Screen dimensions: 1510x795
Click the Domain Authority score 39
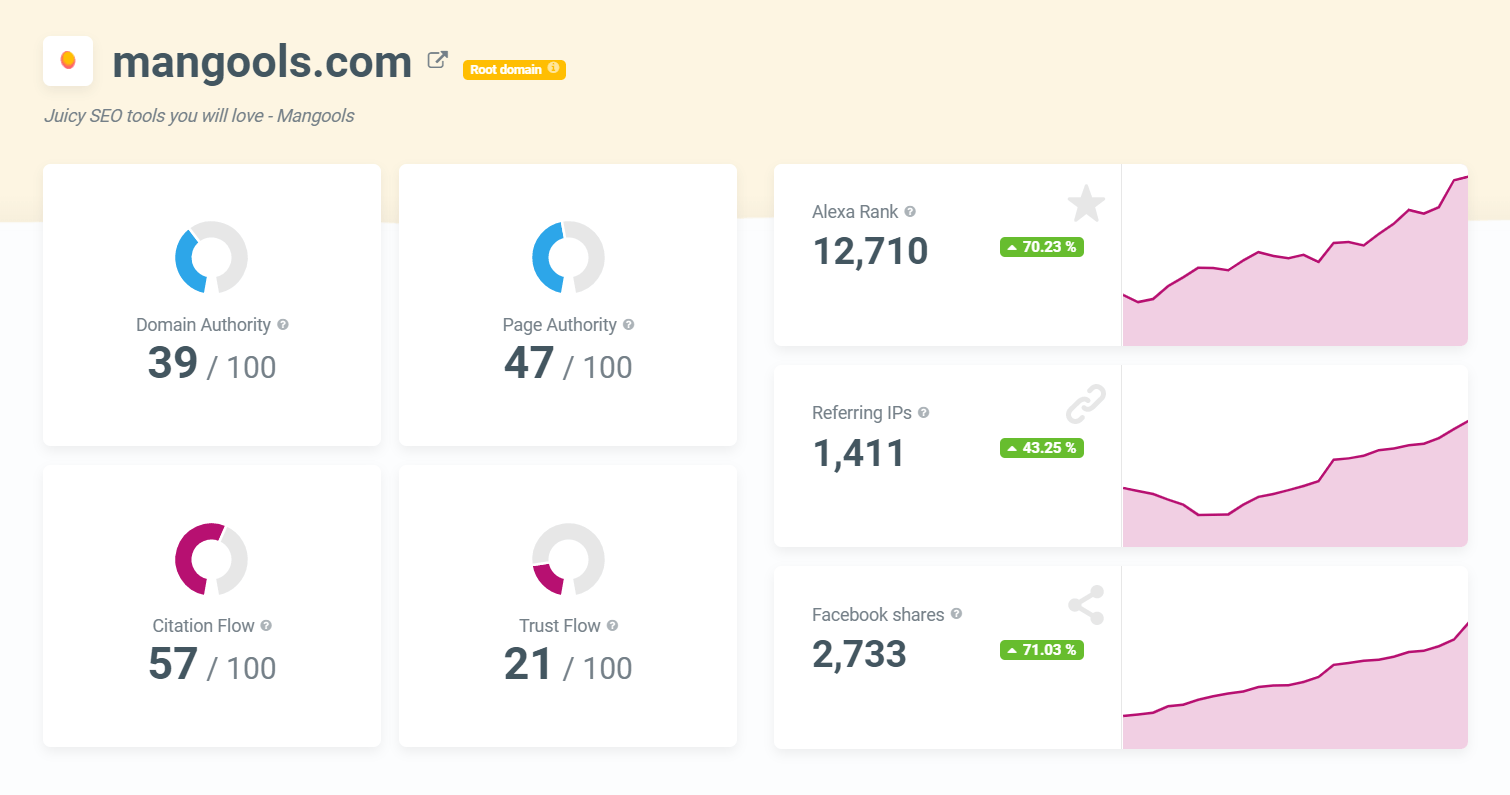(172, 363)
